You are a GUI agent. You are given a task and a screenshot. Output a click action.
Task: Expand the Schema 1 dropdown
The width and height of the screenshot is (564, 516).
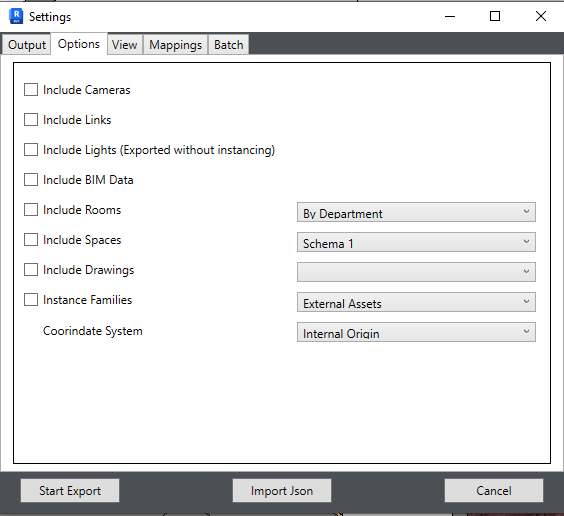pos(416,242)
